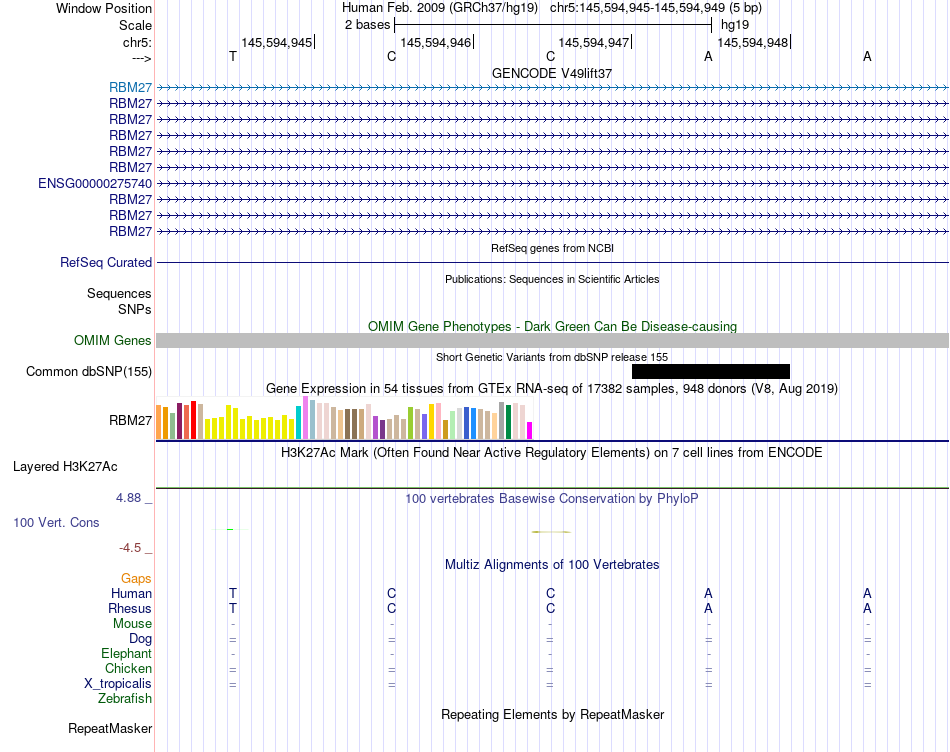
Task: Click the Dog species label
Action: 141,639
